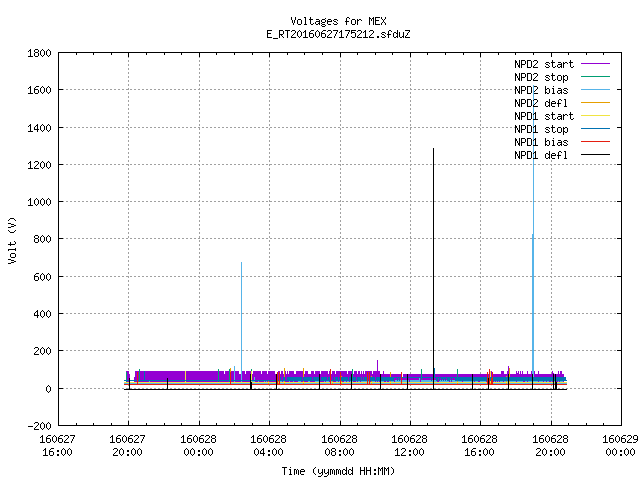Screen dimensions: 640x480
Task: Click the 'NPD1 start' legend label
Action: coord(544,116)
